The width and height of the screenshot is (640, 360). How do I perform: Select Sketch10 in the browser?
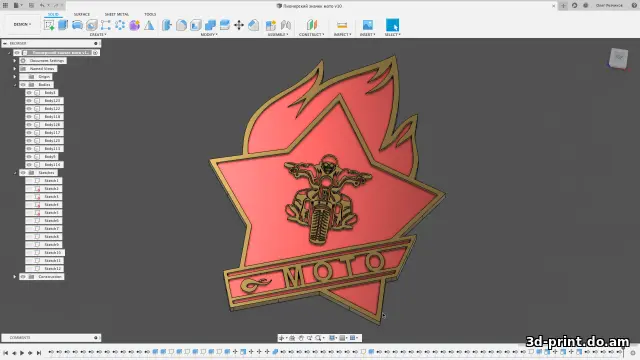(53, 253)
